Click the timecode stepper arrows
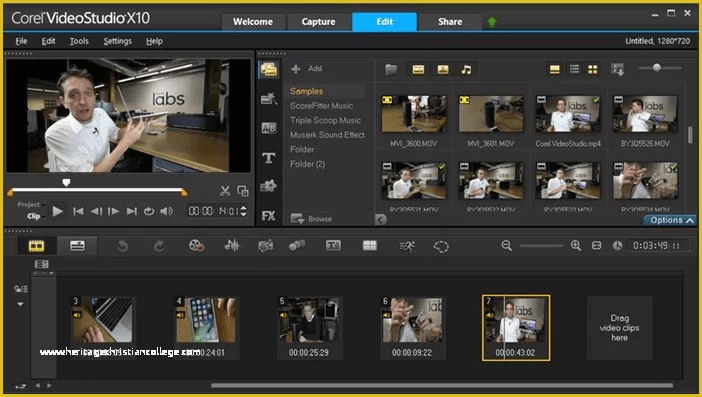The width and height of the screenshot is (702, 397). click(x=244, y=211)
